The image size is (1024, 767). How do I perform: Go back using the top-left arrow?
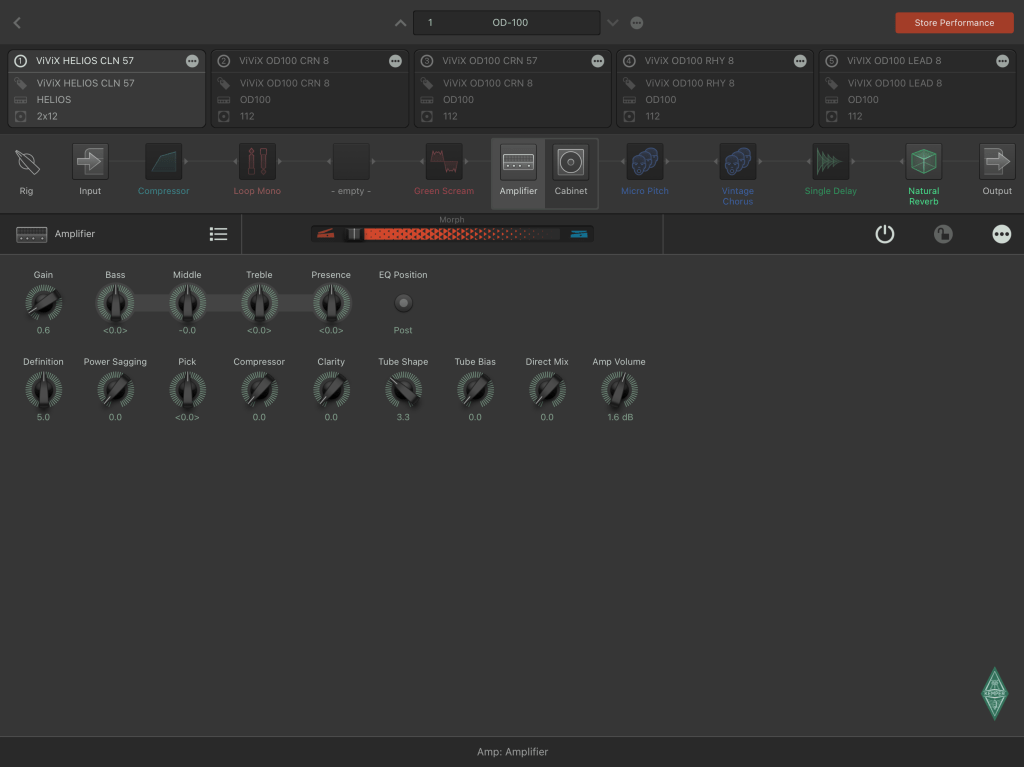pyautogui.click(x=17, y=23)
